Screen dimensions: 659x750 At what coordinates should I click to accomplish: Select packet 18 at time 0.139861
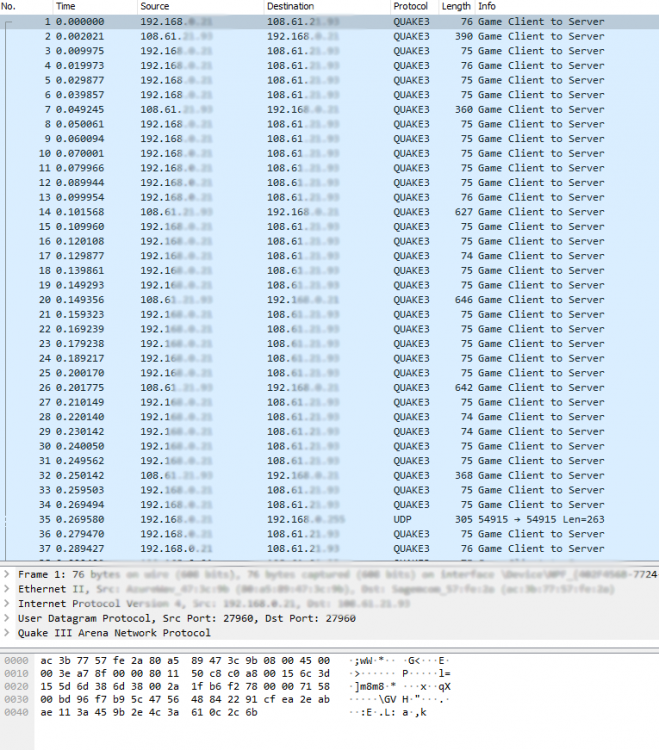[x=330, y=270]
